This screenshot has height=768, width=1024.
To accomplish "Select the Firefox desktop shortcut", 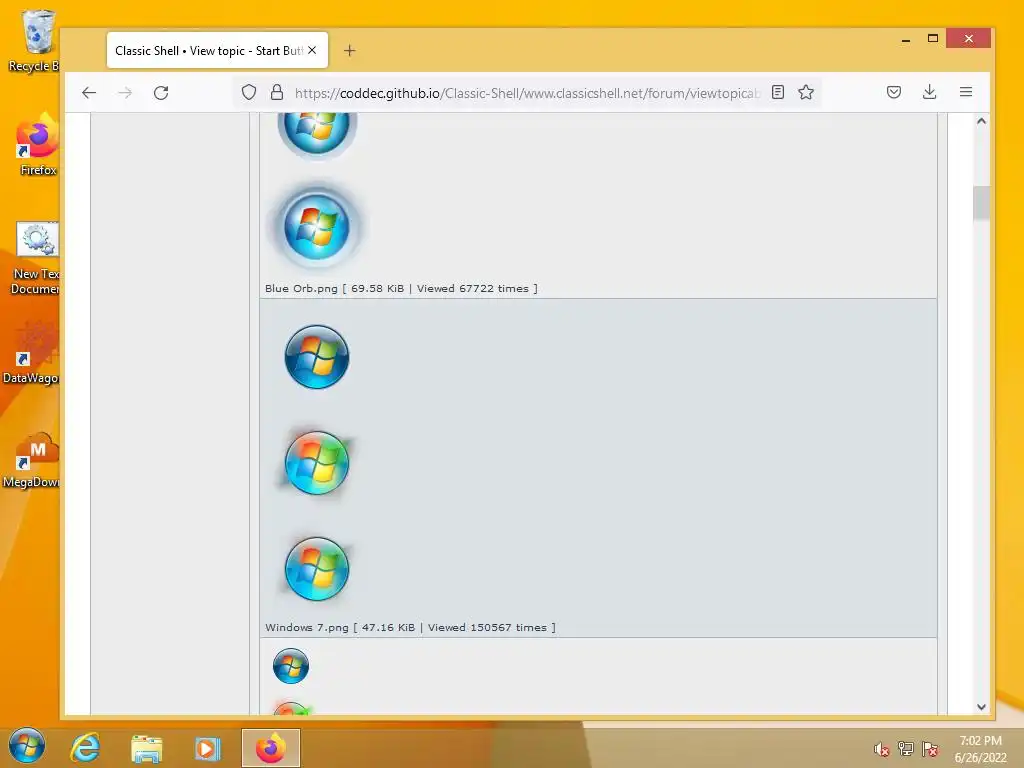I will (37, 144).
